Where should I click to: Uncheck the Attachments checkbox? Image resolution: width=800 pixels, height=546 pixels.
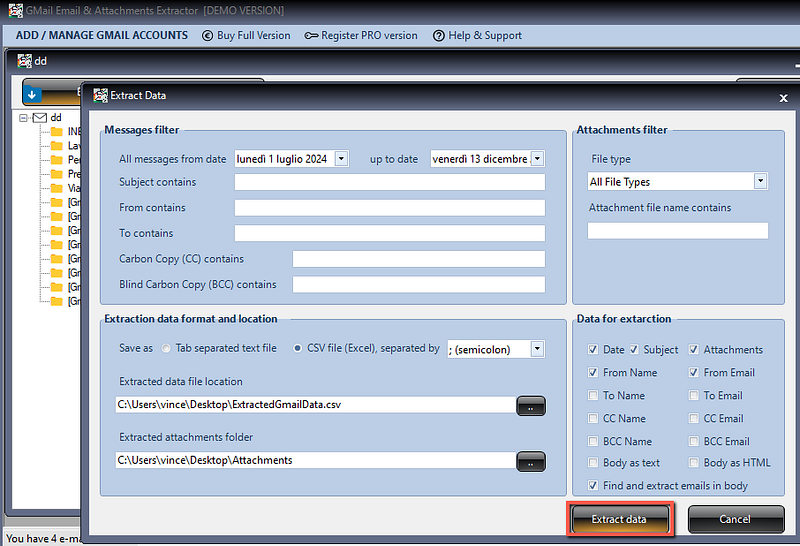[694, 350]
